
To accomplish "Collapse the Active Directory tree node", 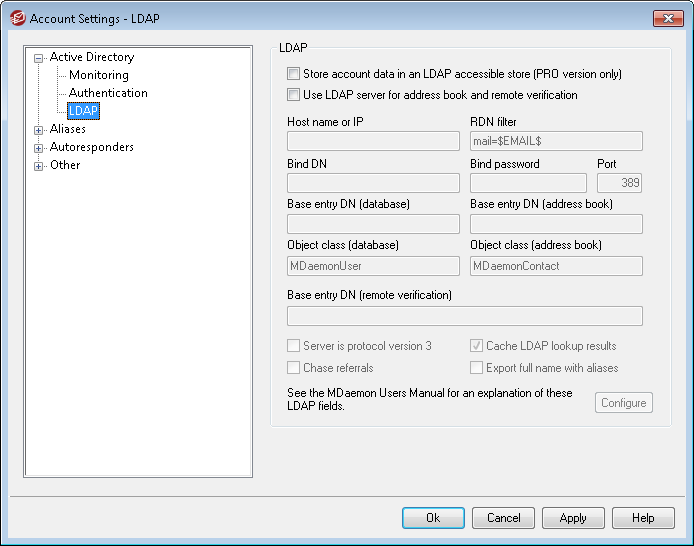I will point(39,58).
